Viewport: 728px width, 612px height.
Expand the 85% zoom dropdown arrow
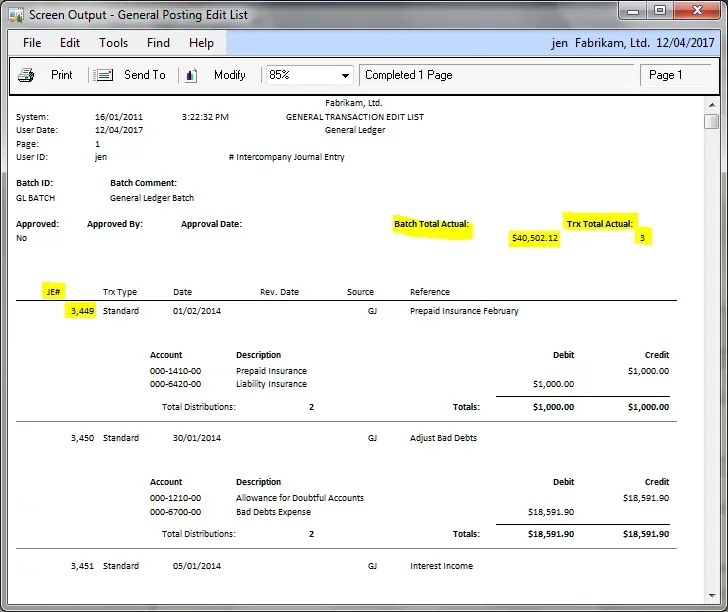346,76
